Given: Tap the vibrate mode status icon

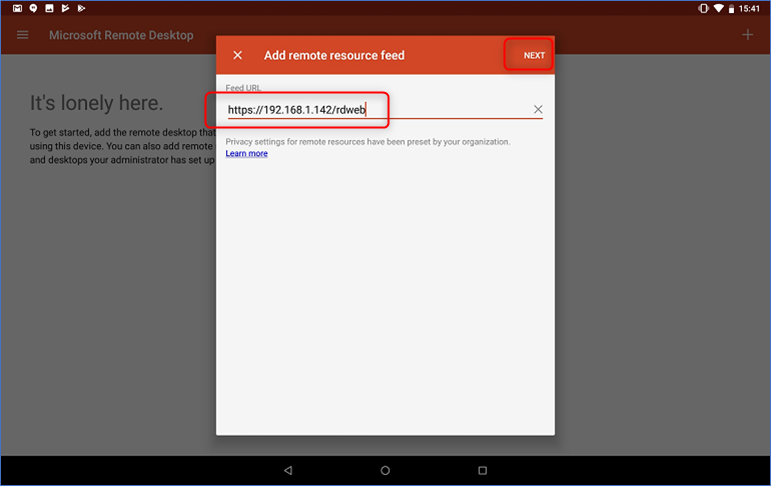Looking at the screenshot, I should (x=703, y=8).
